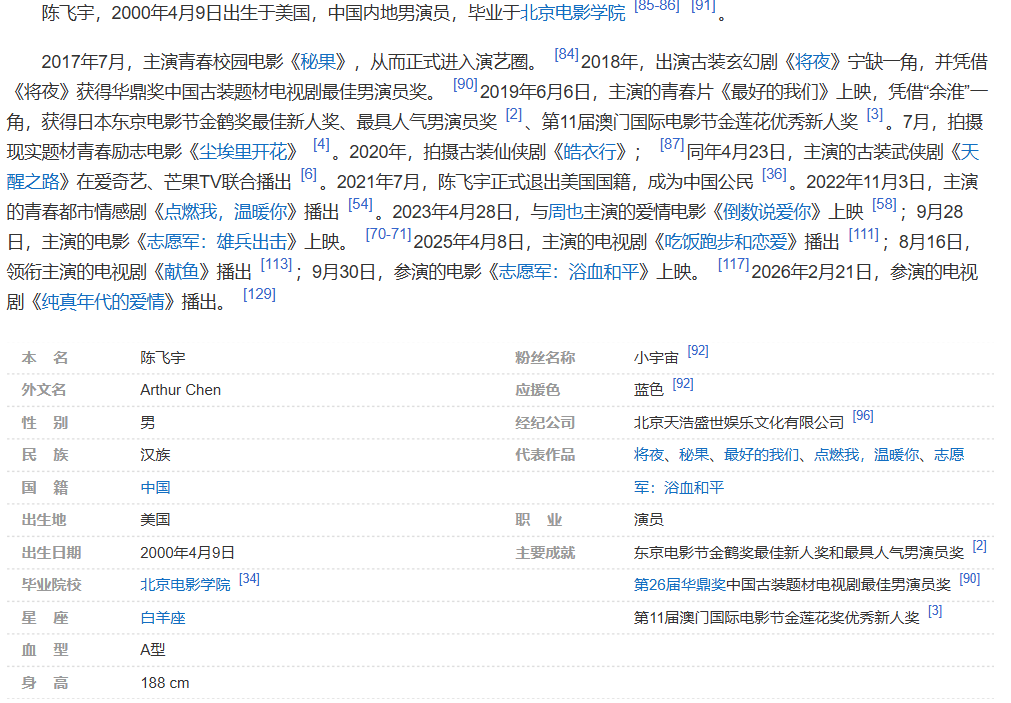Click the 北京电影学院 link in the intro sentence
Viewport: 1011px width, 703px height.
coord(572,13)
